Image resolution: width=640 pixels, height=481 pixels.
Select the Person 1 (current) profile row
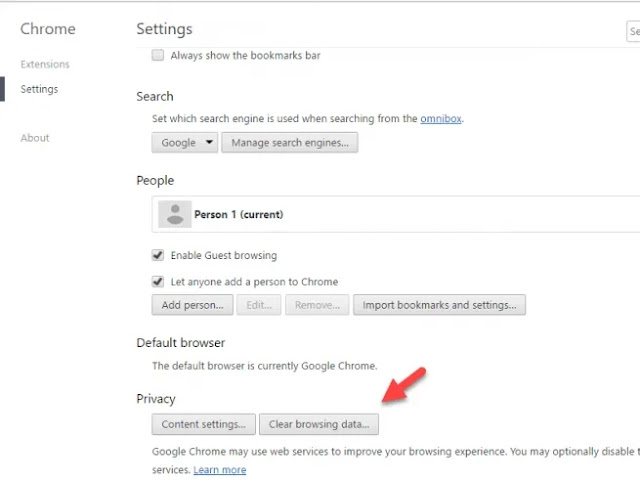[400, 214]
